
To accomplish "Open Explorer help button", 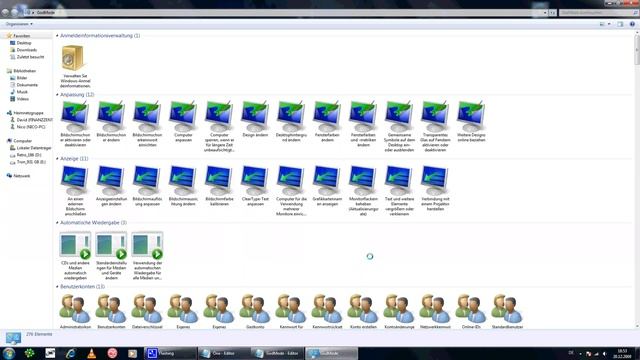I will click(x=632, y=24).
